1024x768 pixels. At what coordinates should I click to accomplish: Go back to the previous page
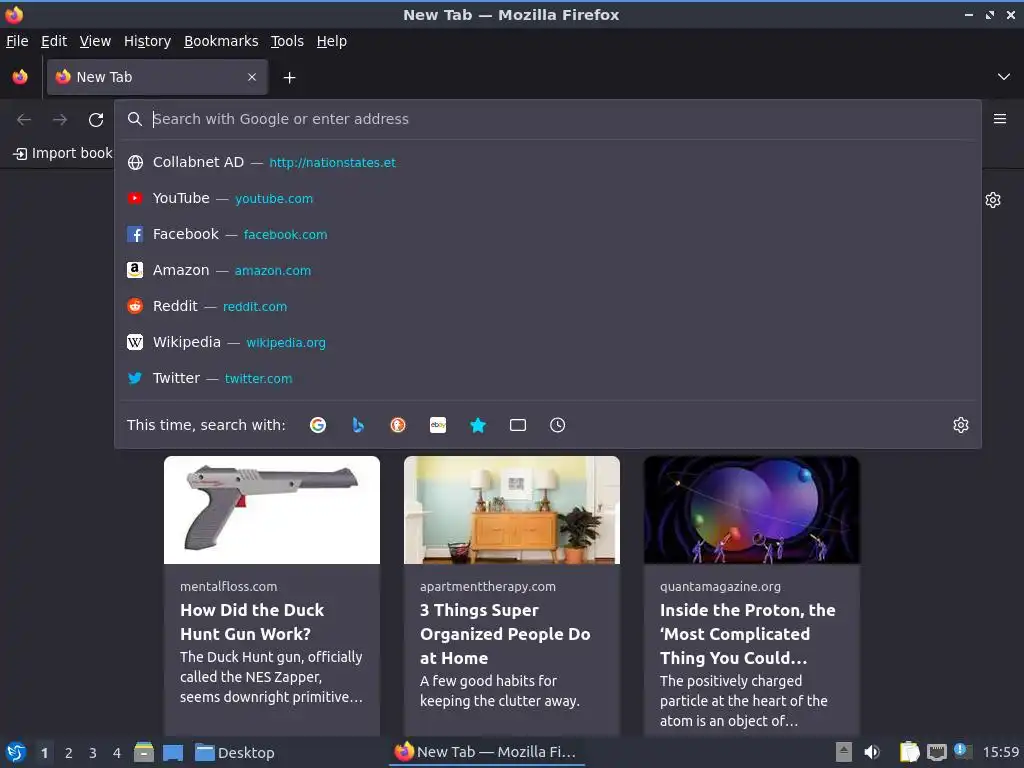pyautogui.click(x=24, y=120)
